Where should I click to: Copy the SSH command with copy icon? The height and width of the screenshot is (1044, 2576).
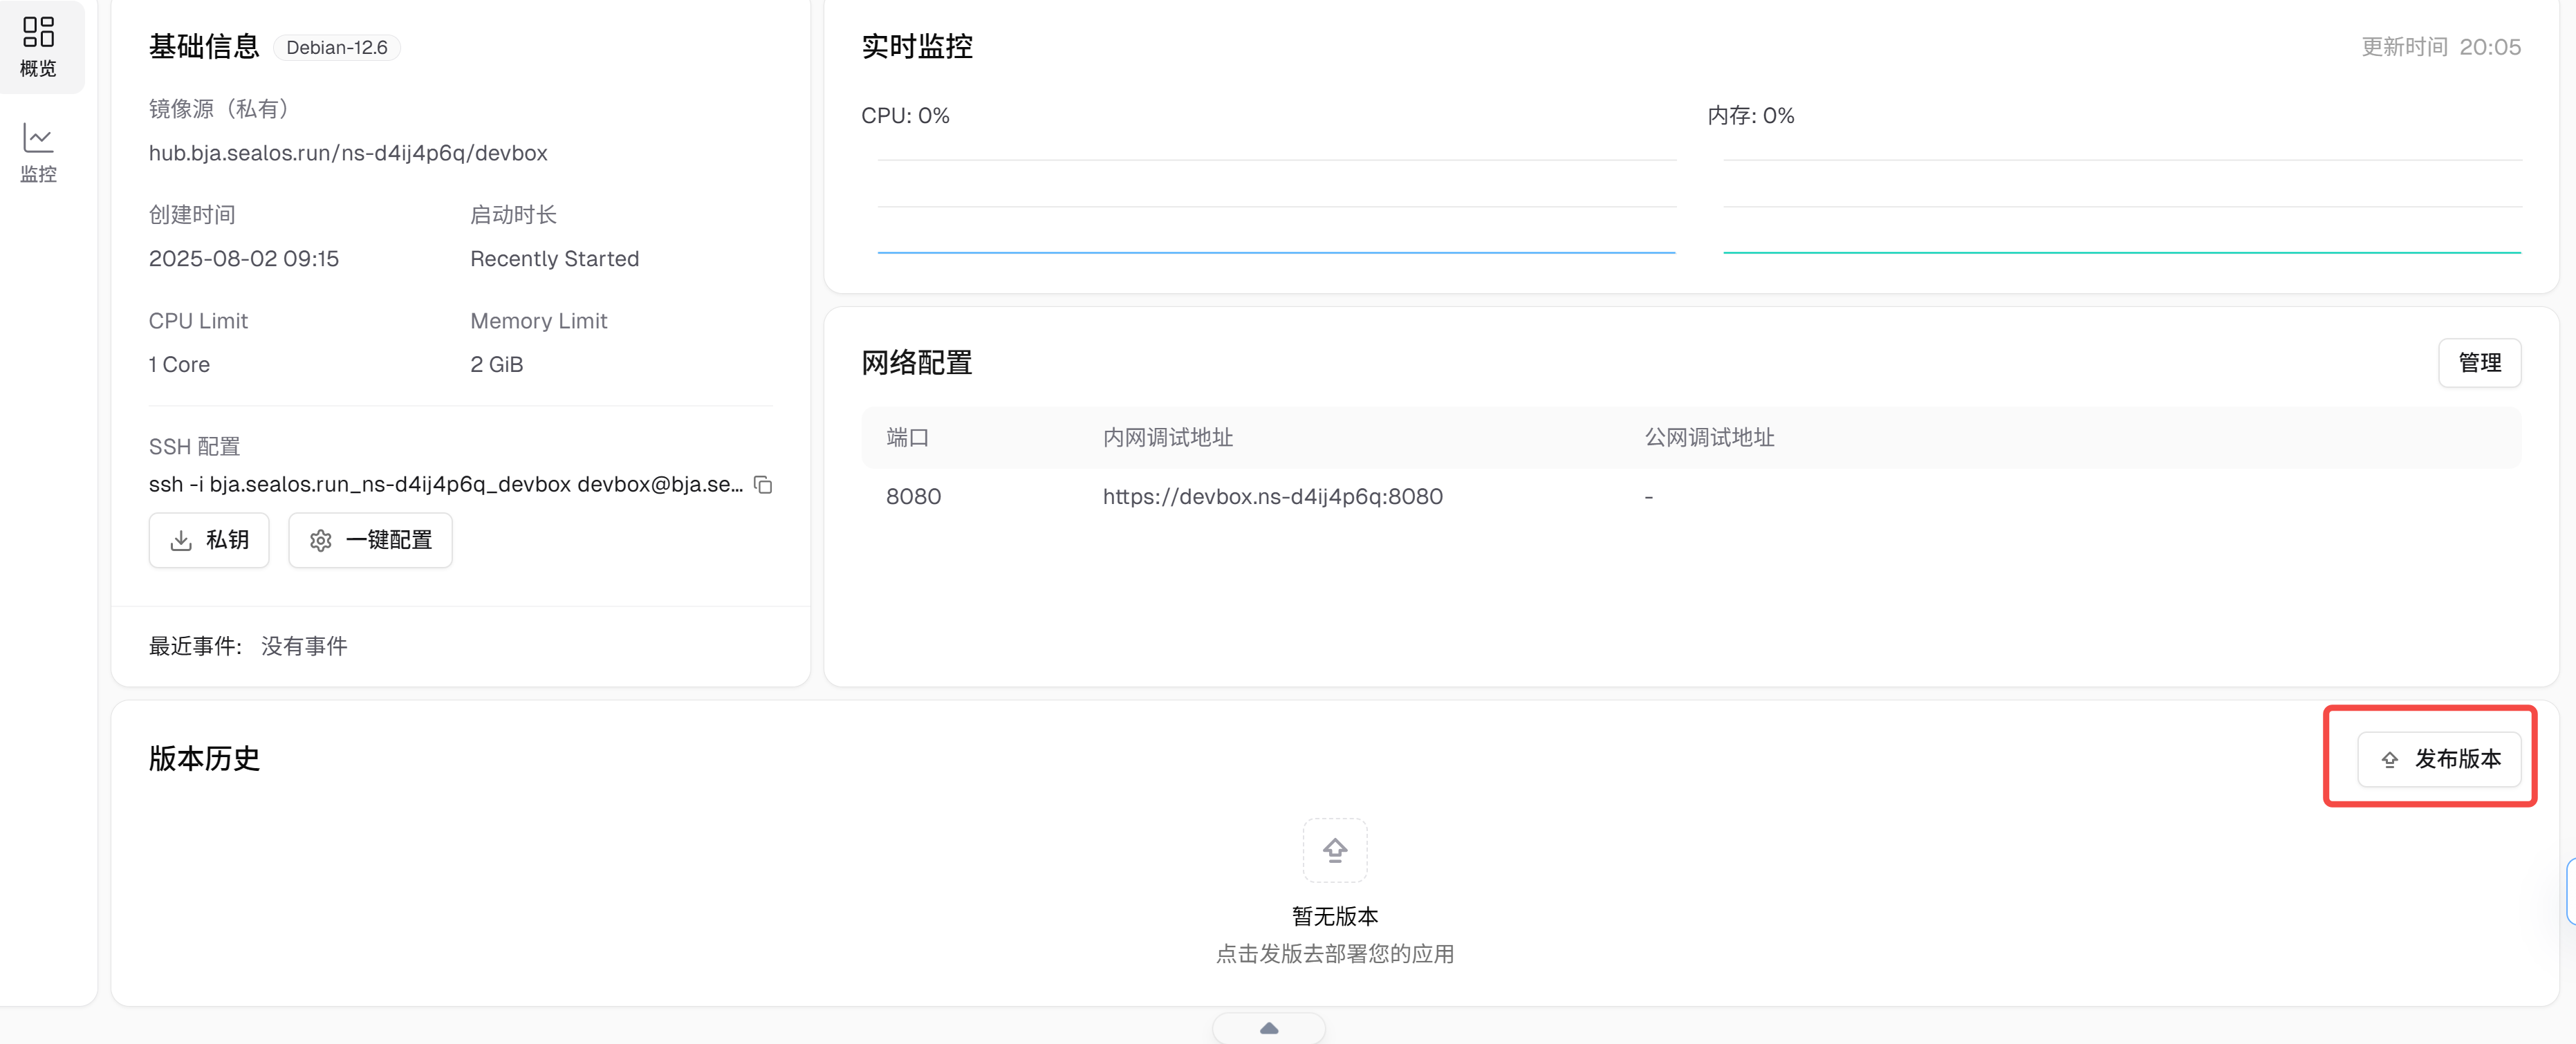click(763, 485)
